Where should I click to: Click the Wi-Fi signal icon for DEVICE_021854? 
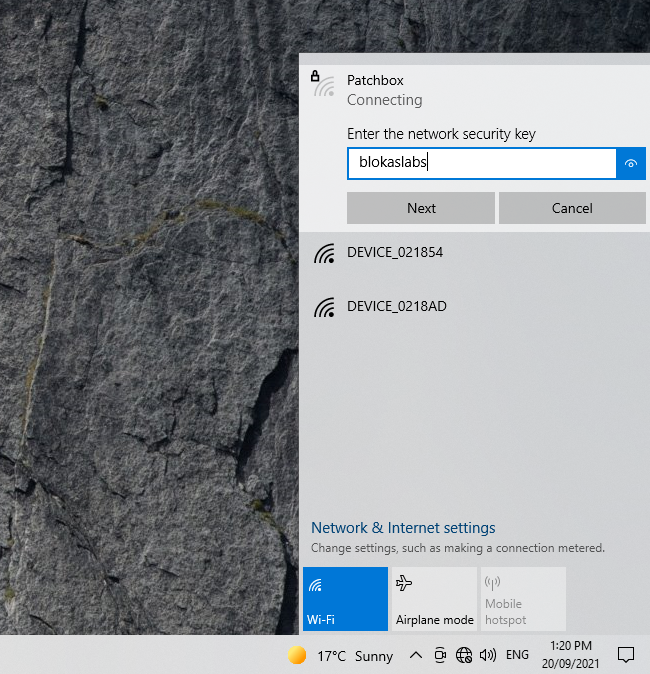click(324, 253)
